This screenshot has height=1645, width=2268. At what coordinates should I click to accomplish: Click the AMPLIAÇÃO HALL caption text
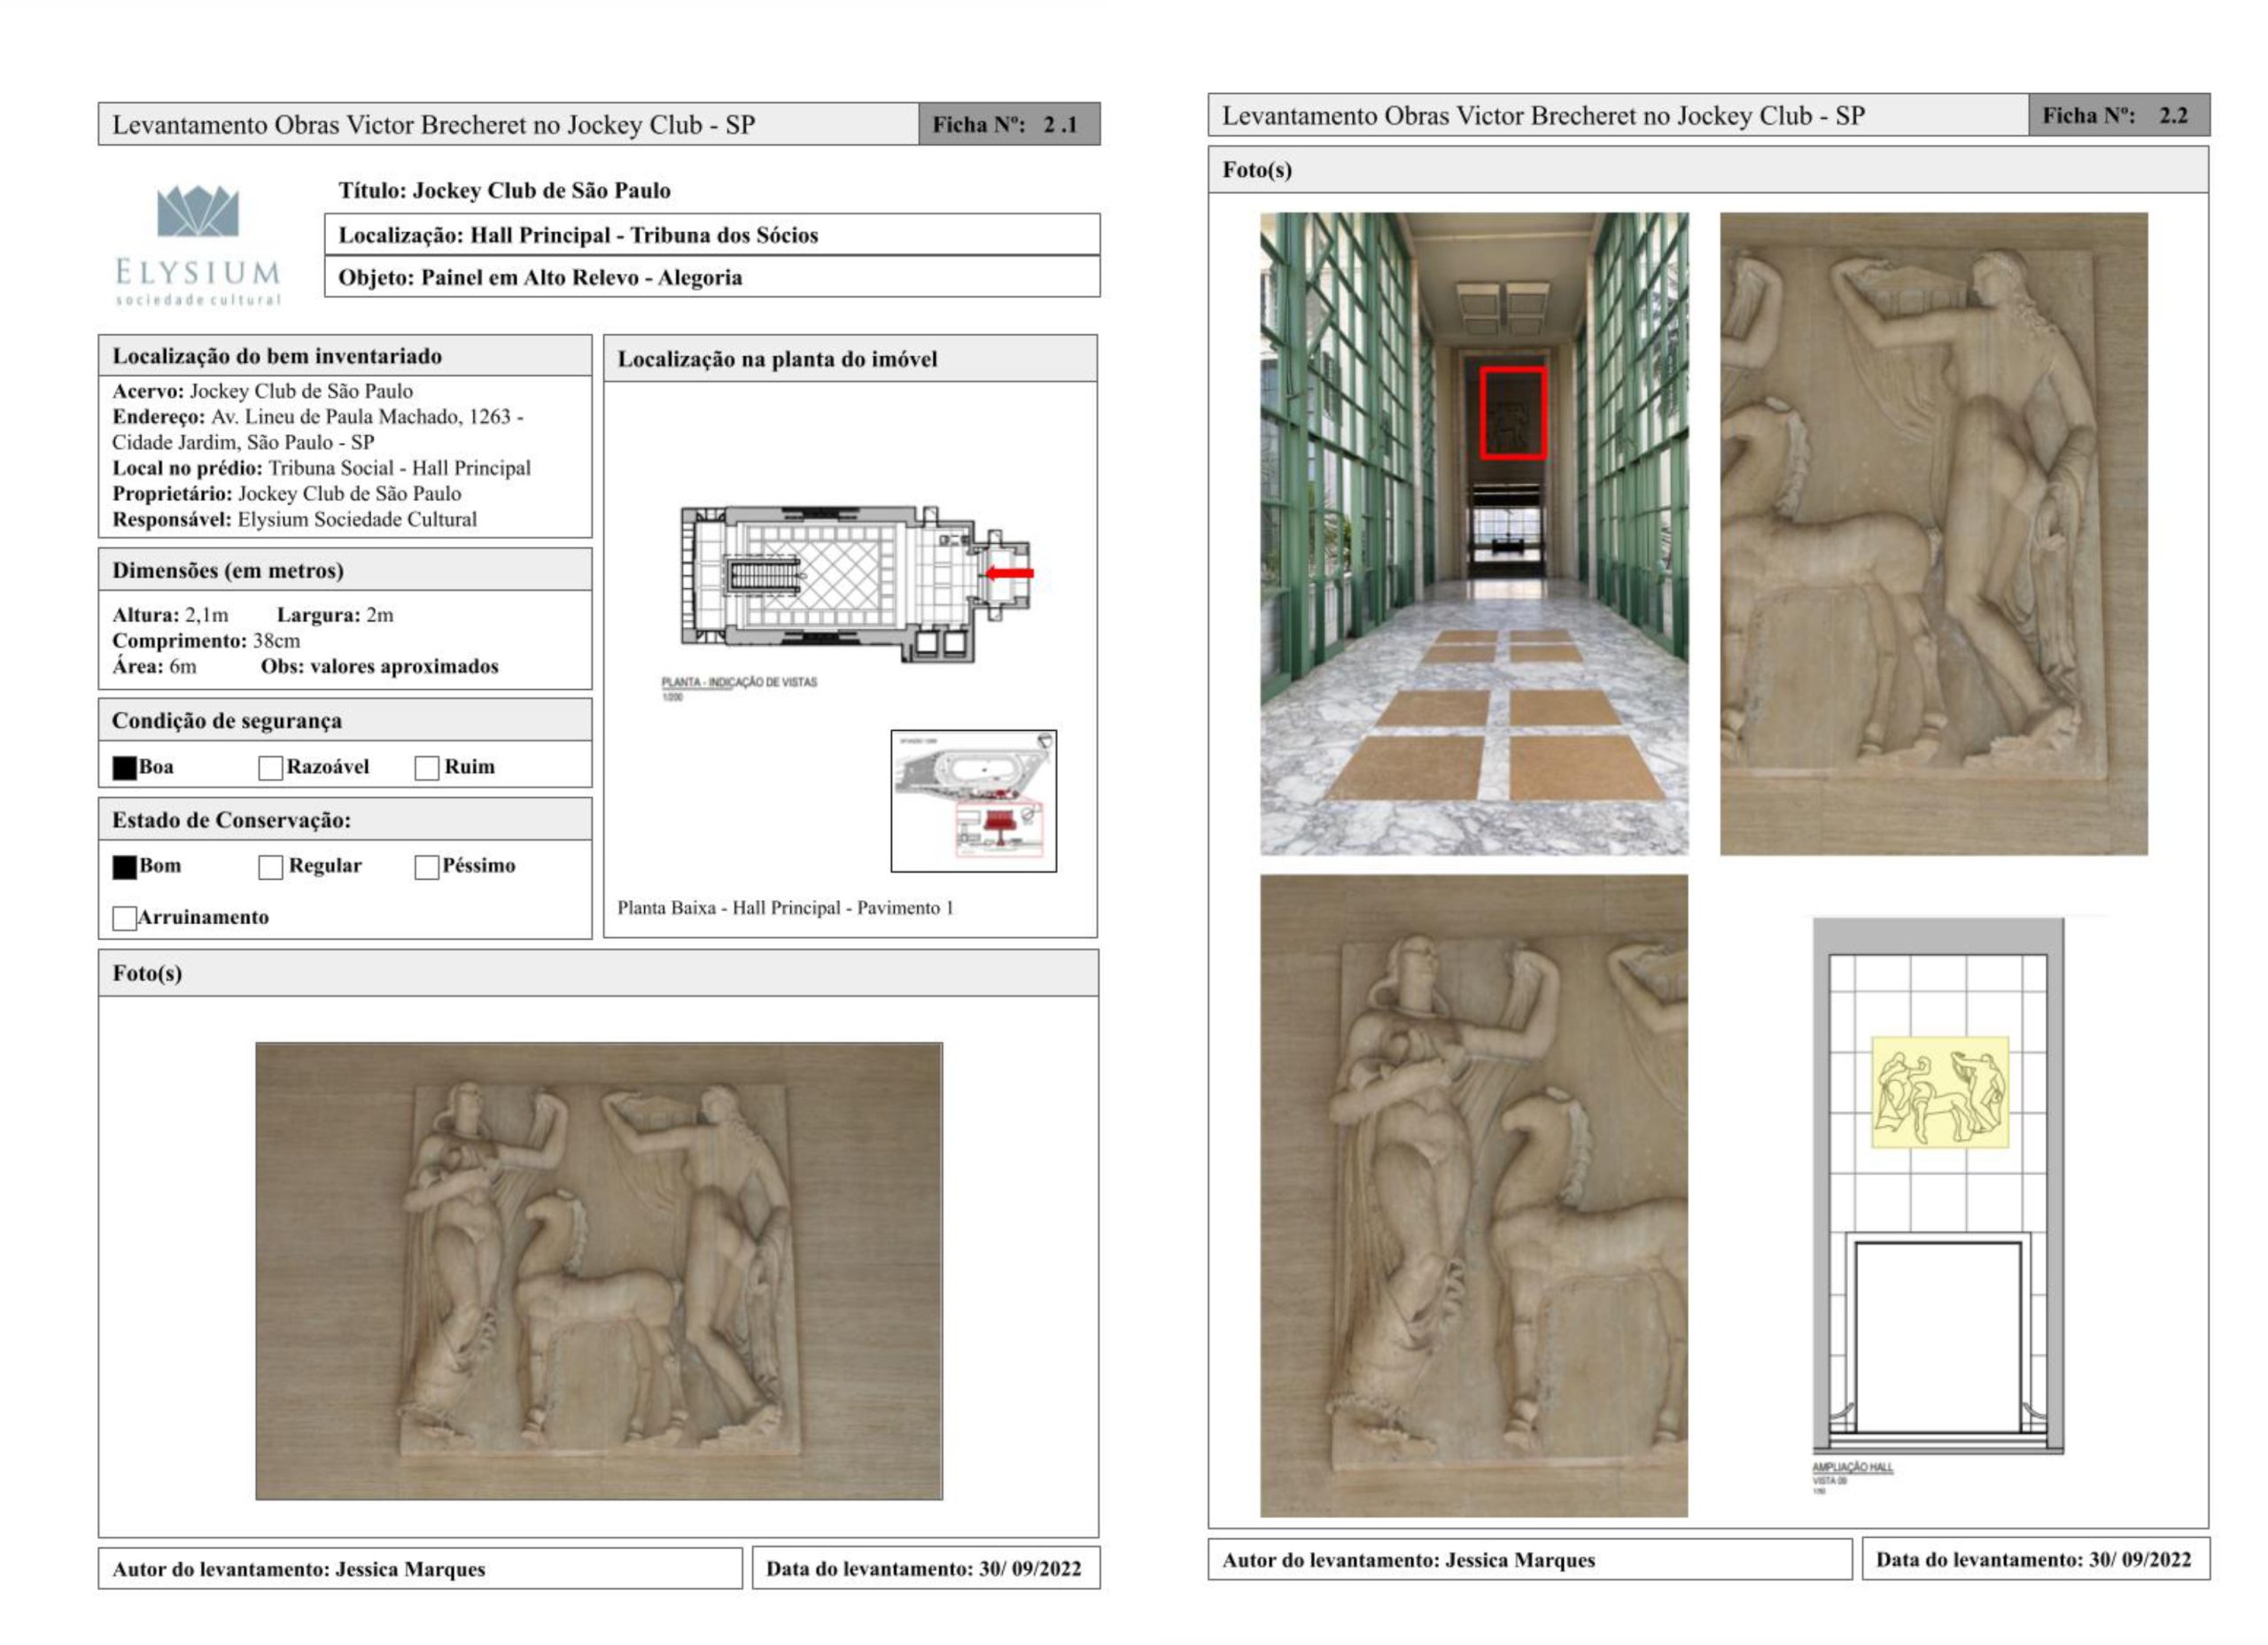[x=1852, y=1467]
